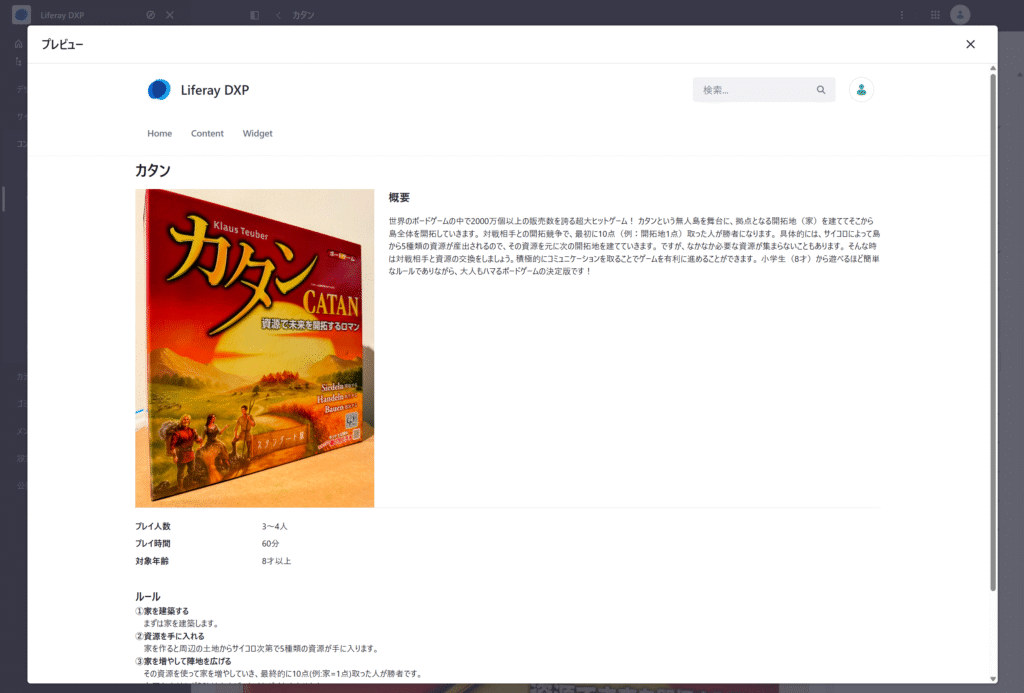Open the user avatar icon in preview header
This screenshot has height=693, width=1024.
pos(861,90)
